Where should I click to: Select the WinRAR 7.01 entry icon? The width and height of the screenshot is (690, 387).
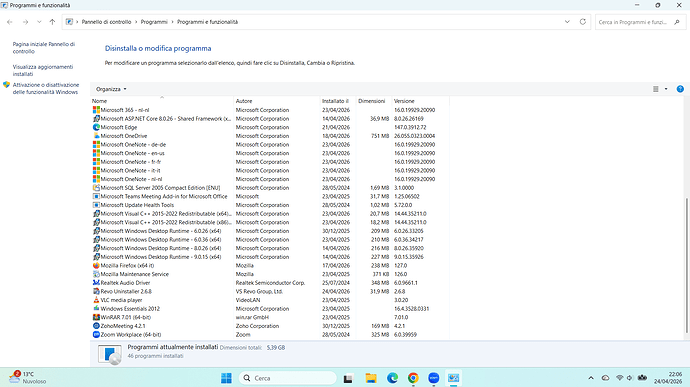pyautogui.click(x=96, y=317)
